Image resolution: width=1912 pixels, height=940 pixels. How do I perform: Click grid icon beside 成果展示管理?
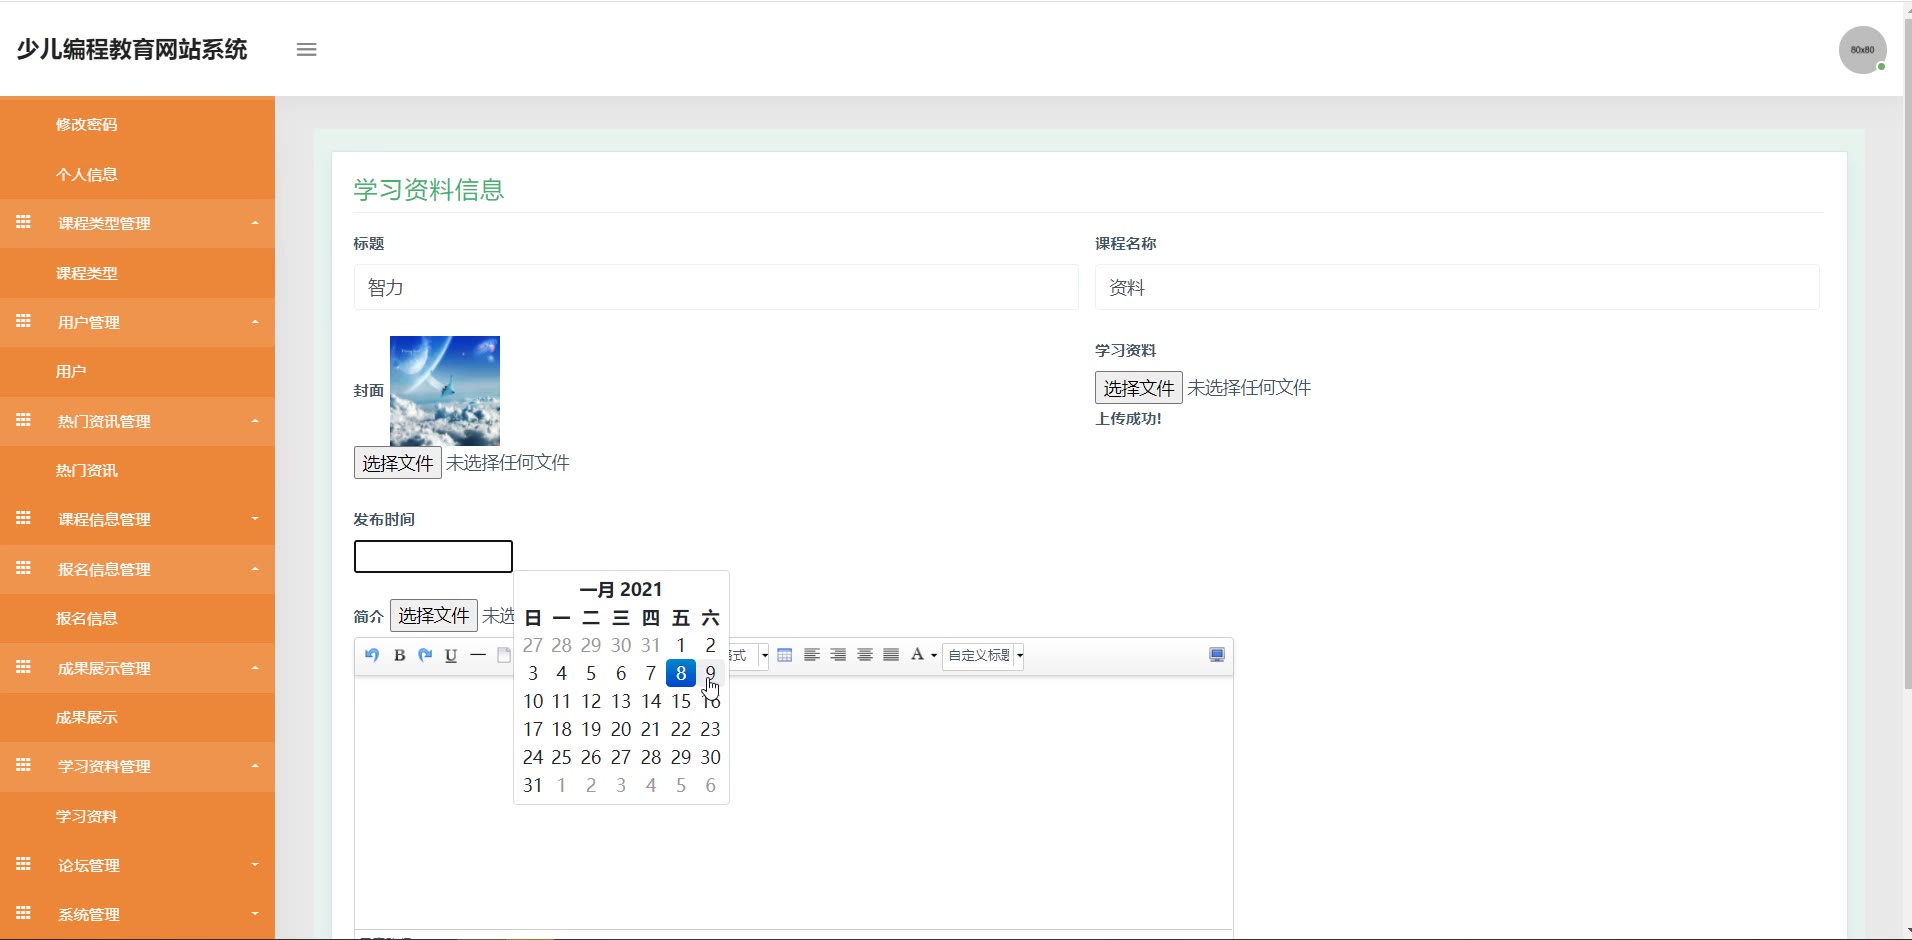coord(24,667)
